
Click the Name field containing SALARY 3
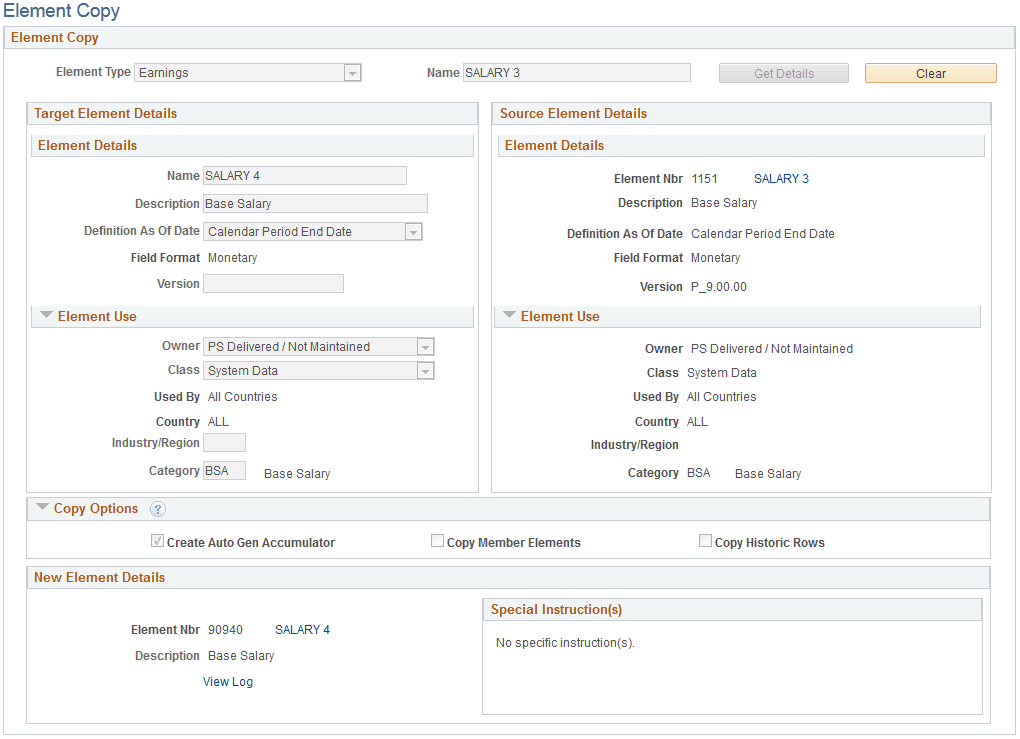[575, 72]
